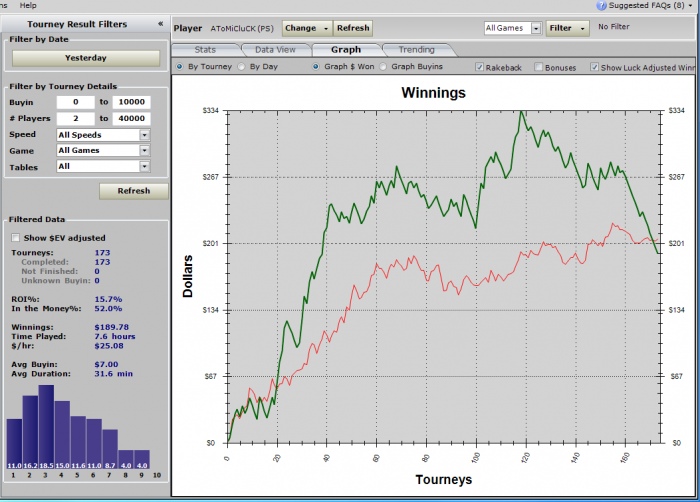Click the In the Money% value 52.0%

click(x=108, y=309)
